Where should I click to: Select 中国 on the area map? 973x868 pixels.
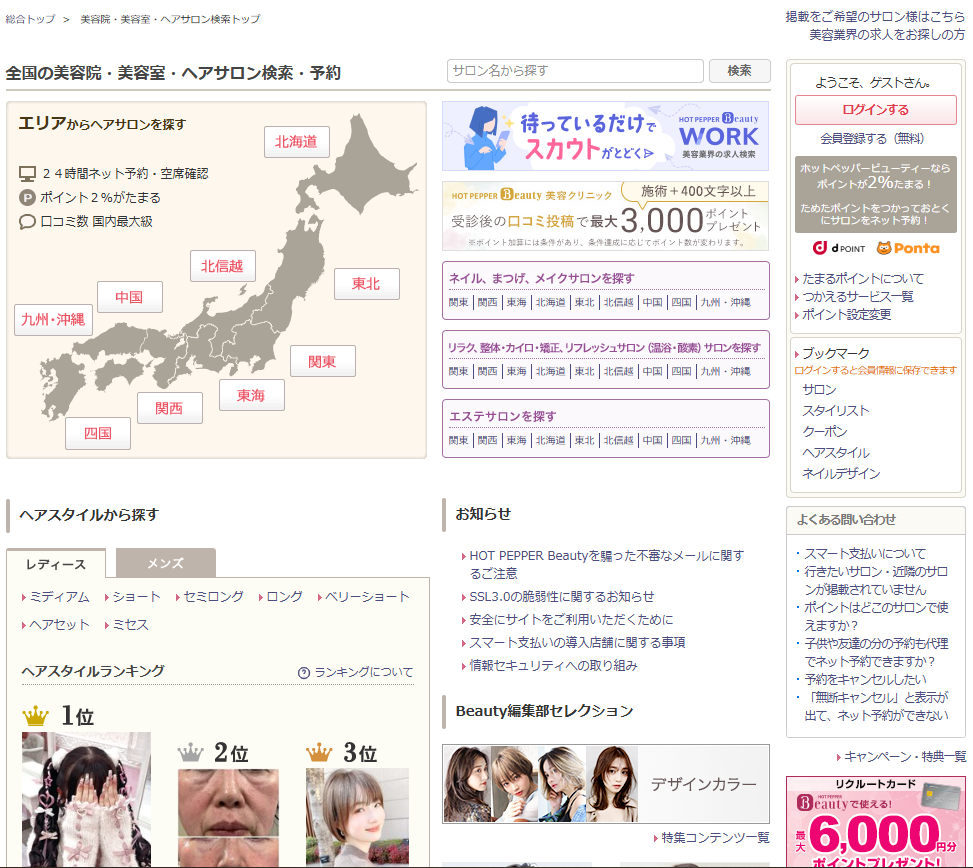point(130,297)
